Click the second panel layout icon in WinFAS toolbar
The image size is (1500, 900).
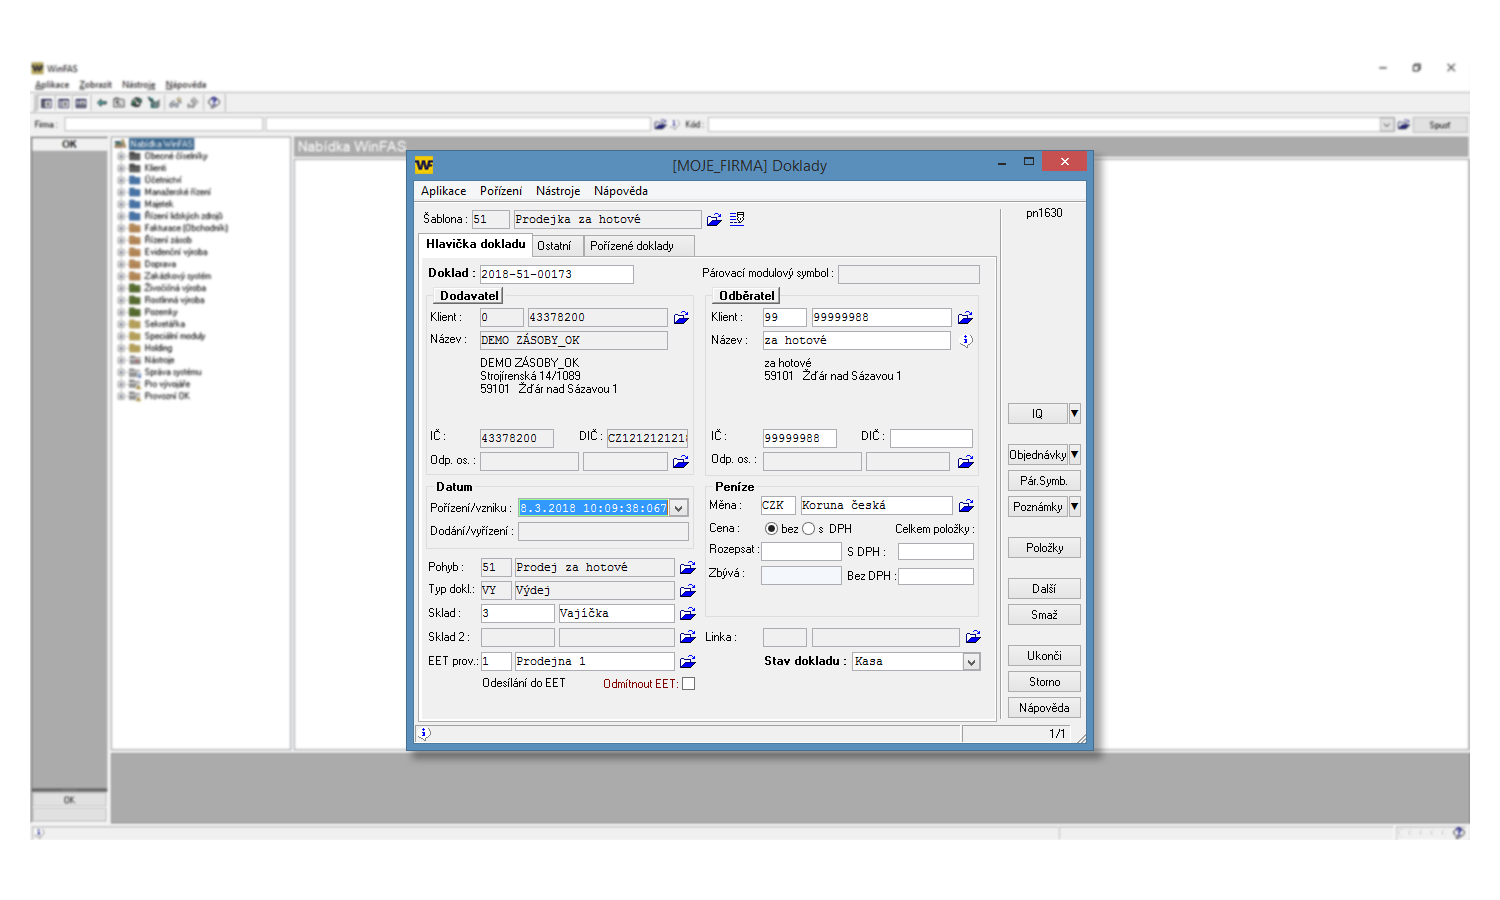coord(63,103)
